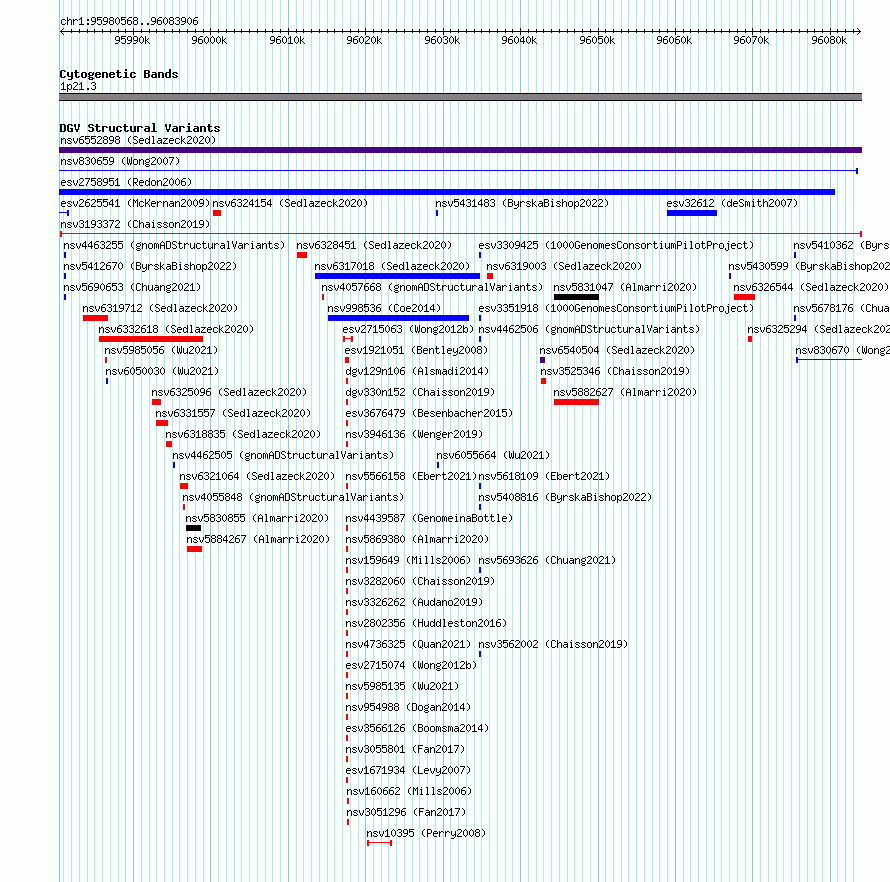Click nsv5884267 (Almarri2020) label

(x=258, y=539)
